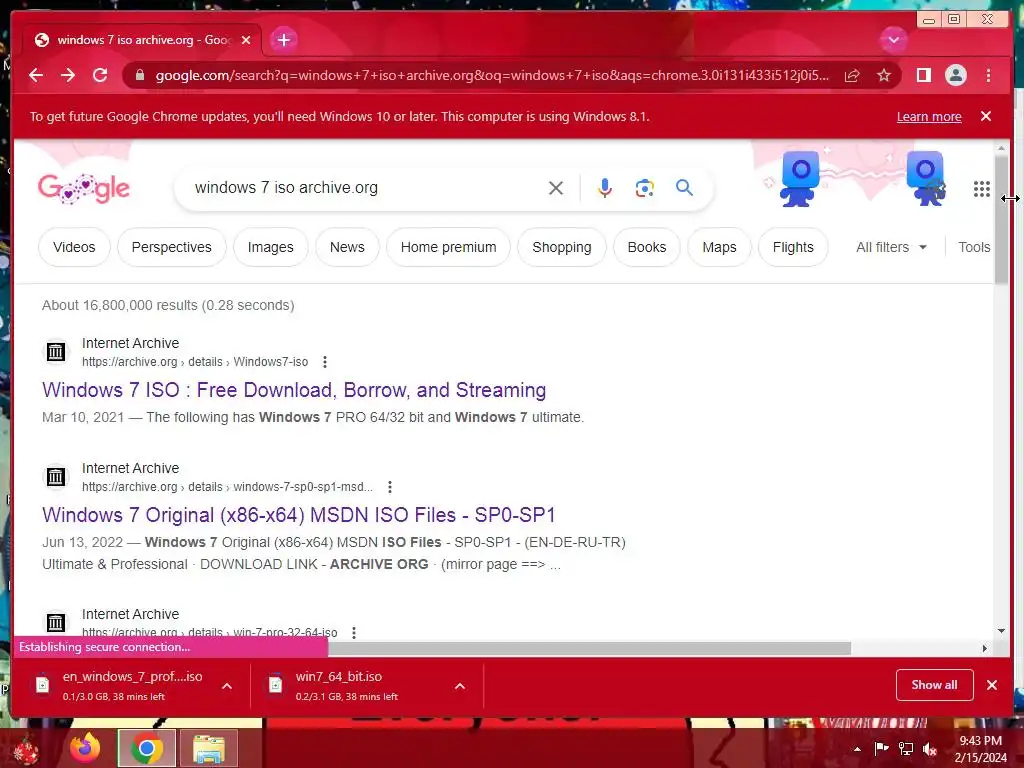This screenshot has width=1024, height=768.
Task: Open the search Tools option
Action: [x=974, y=247]
